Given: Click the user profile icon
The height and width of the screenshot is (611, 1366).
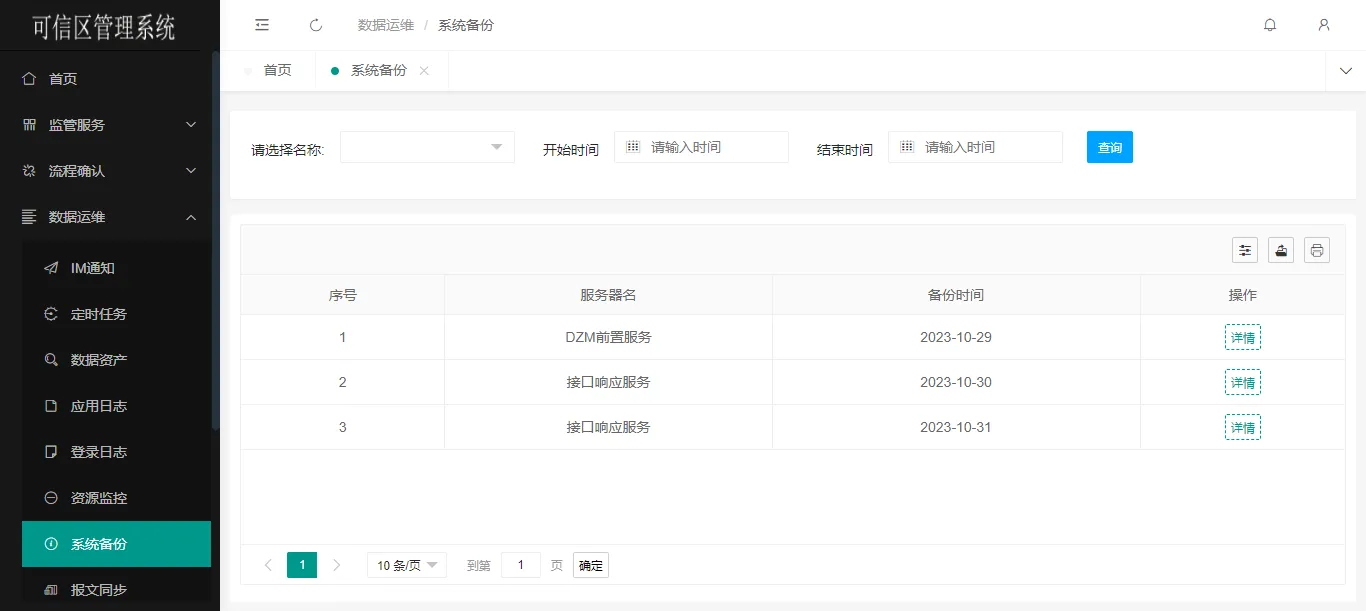Looking at the screenshot, I should pos(1324,25).
